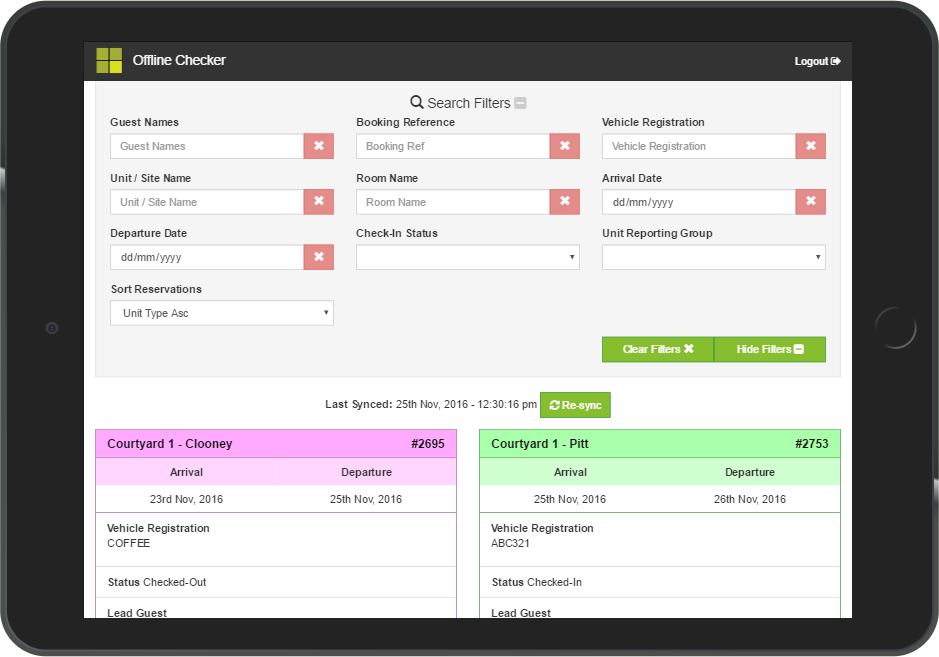Clear the Vehicle Registration field with X
Screen dimensions: 939x657
(810, 146)
